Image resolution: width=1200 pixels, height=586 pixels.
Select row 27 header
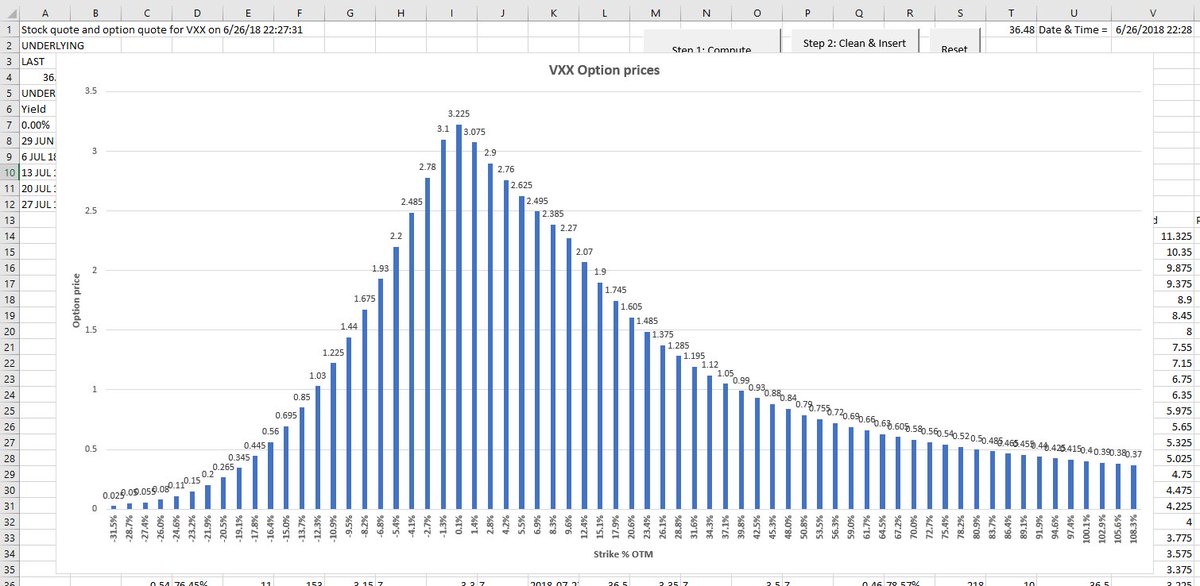coord(9,442)
